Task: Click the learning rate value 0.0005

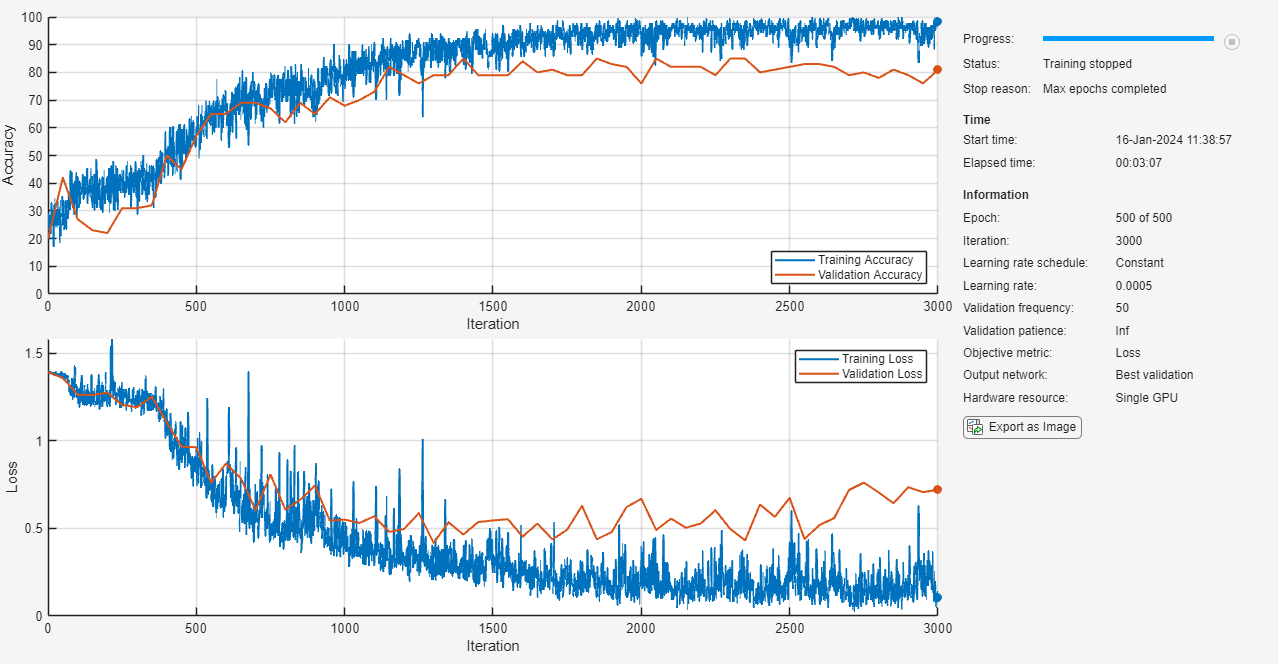Action: 1136,286
